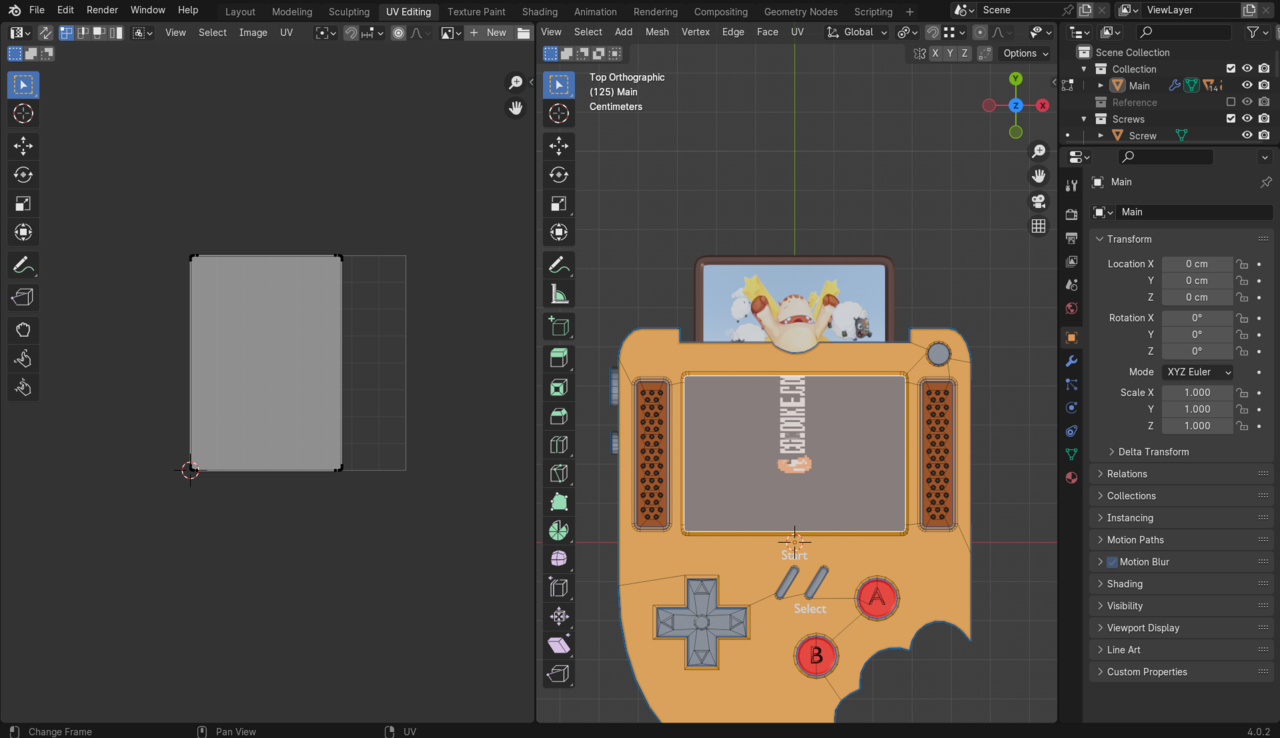This screenshot has width=1280, height=738.
Task: Open the Render properties tab
Action: [1071, 214]
